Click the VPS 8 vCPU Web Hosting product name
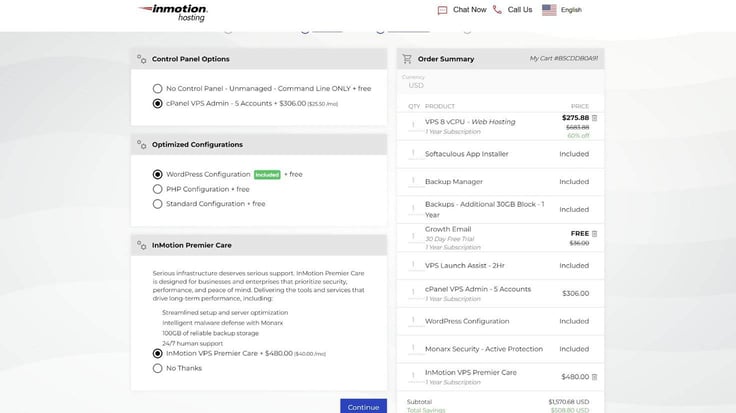 tap(470, 122)
